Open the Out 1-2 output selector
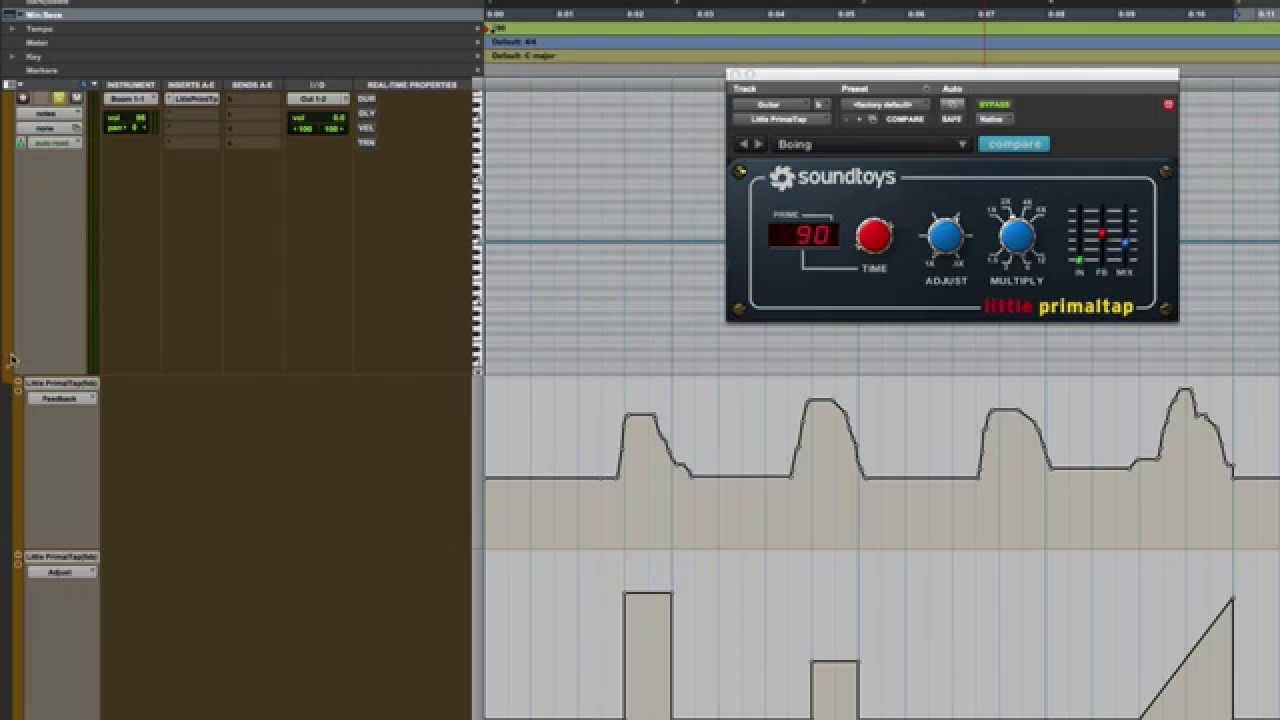1280x720 pixels. click(318, 99)
